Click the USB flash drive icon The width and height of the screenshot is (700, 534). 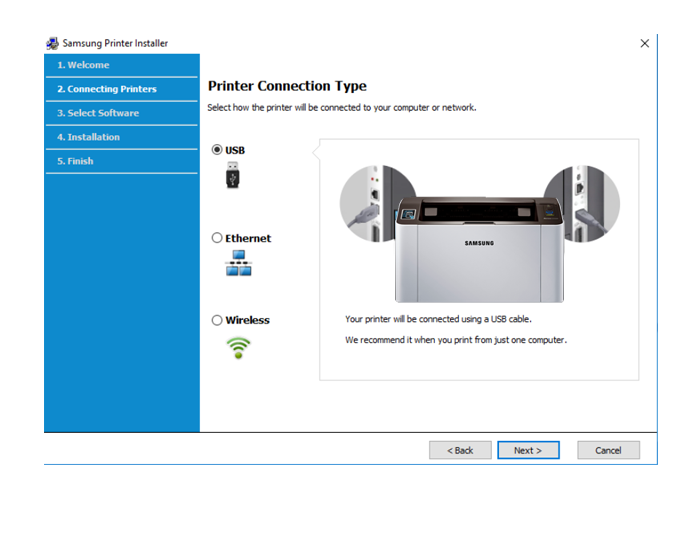(233, 175)
